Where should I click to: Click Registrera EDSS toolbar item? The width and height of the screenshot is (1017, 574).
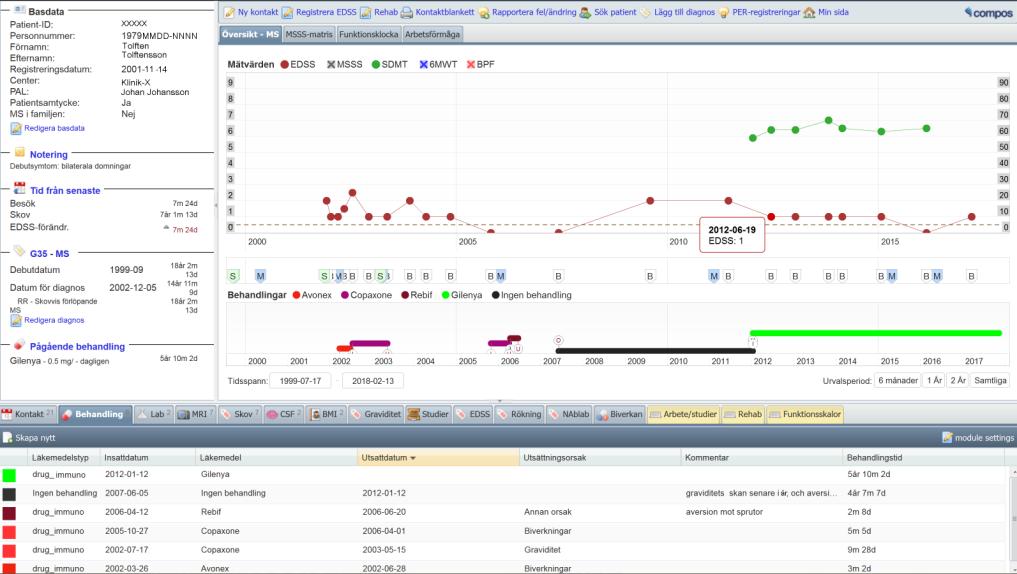pyautogui.click(x=319, y=12)
